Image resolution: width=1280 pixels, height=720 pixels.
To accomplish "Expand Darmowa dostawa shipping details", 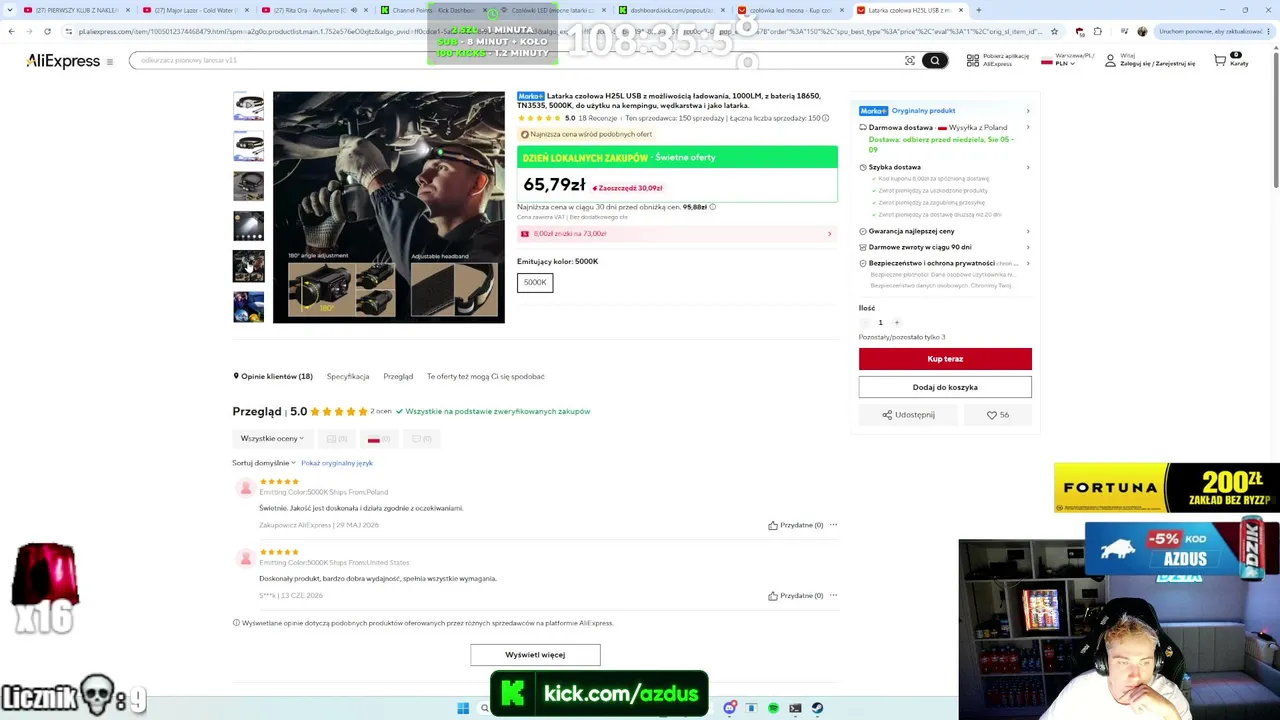I will point(944,128).
